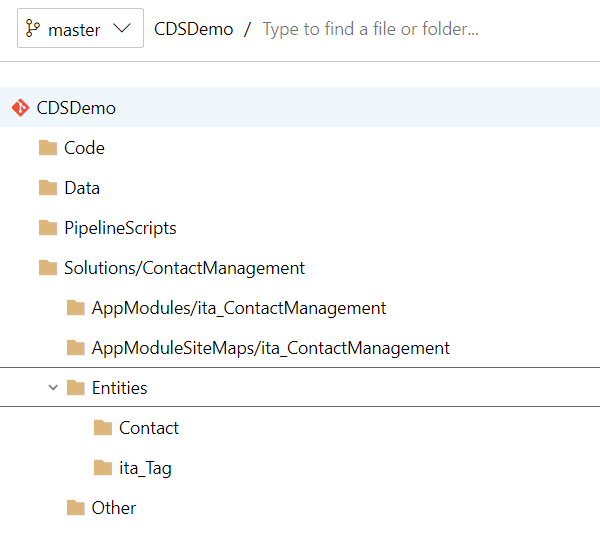Click the Solutions/ContactManagement folder icon
The height and width of the screenshot is (536, 600).
point(48,268)
